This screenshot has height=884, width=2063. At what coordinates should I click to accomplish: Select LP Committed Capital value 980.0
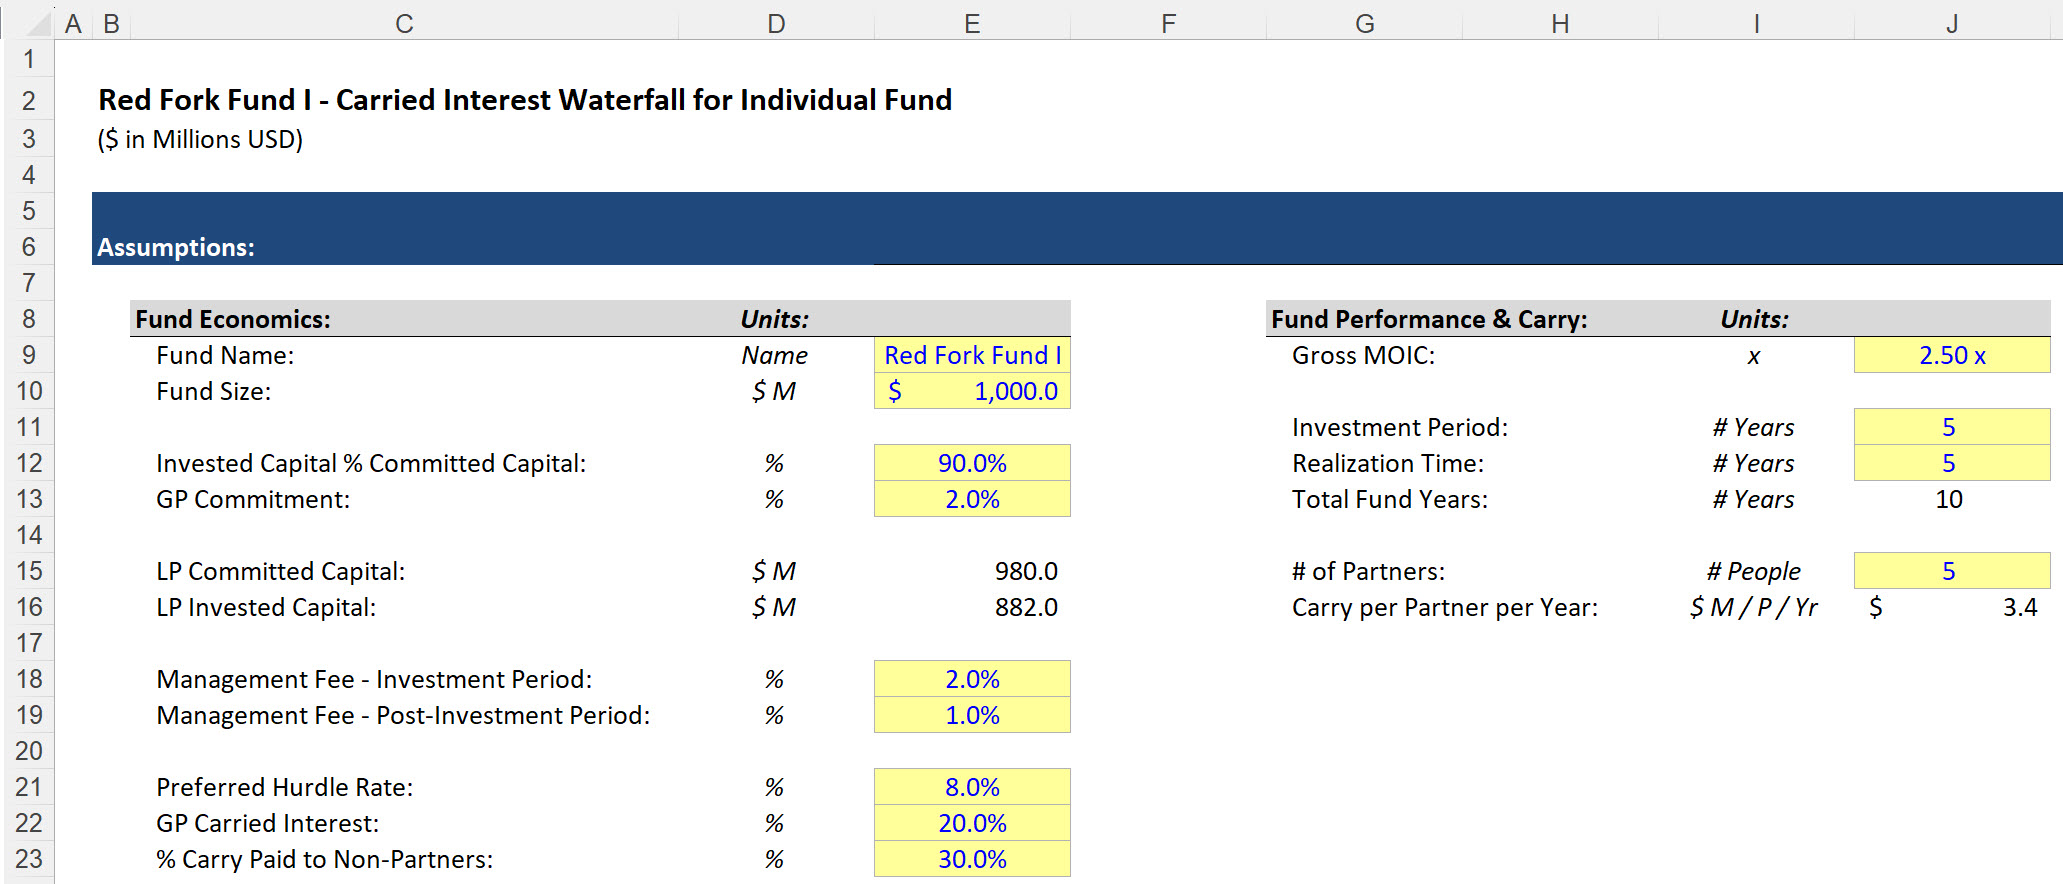(972, 571)
